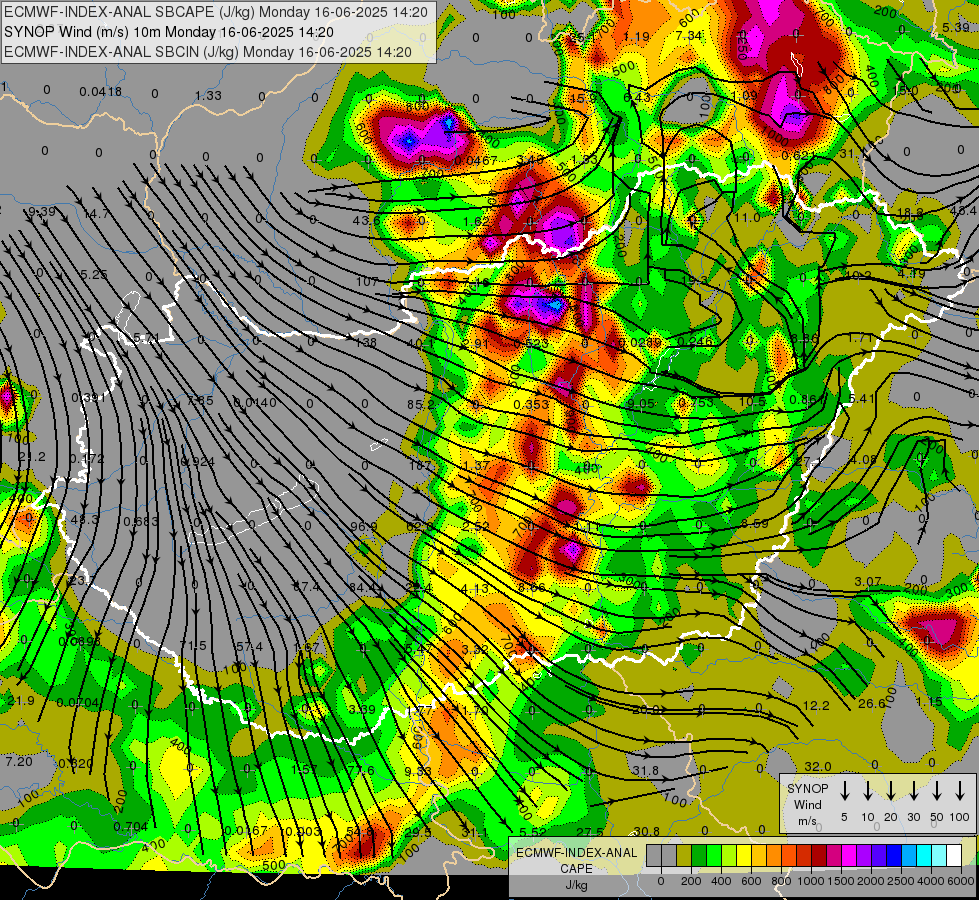
Task: Click the station value '138'
Action: (366, 342)
